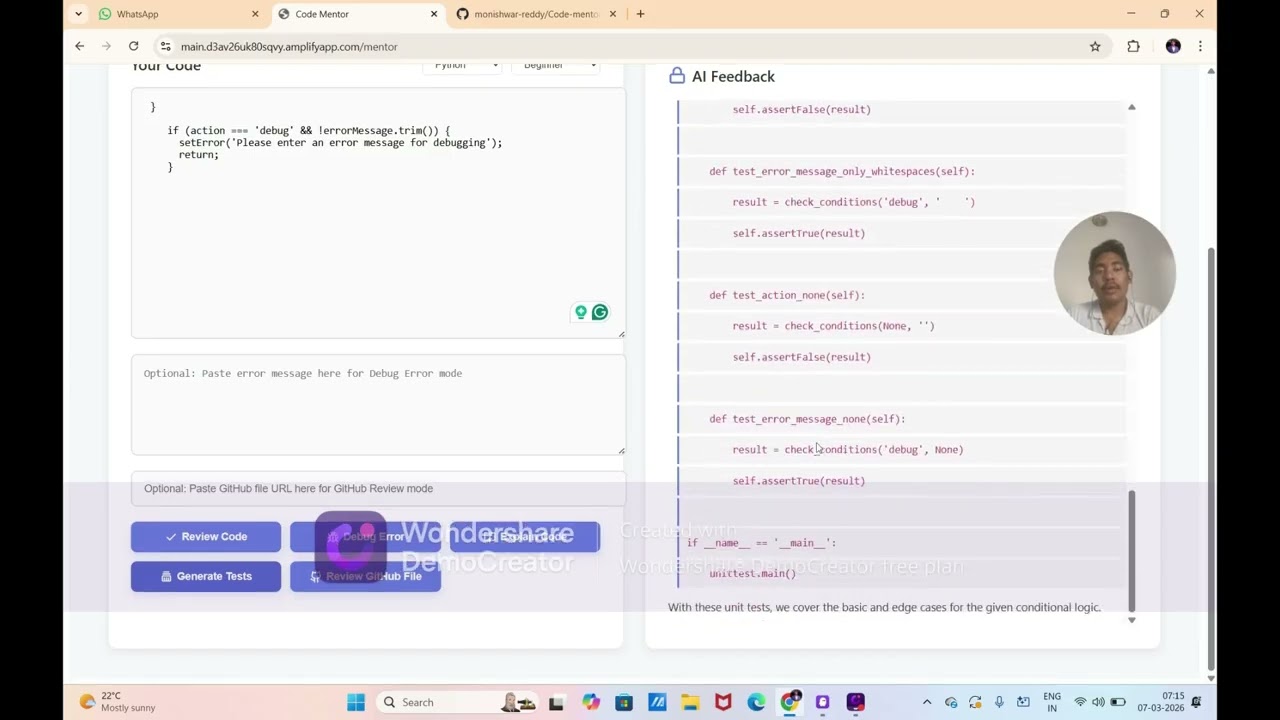The width and height of the screenshot is (1280, 720).
Task: Click the Chrome icon in the taskbar
Action: pyautogui.click(x=789, y=702)
